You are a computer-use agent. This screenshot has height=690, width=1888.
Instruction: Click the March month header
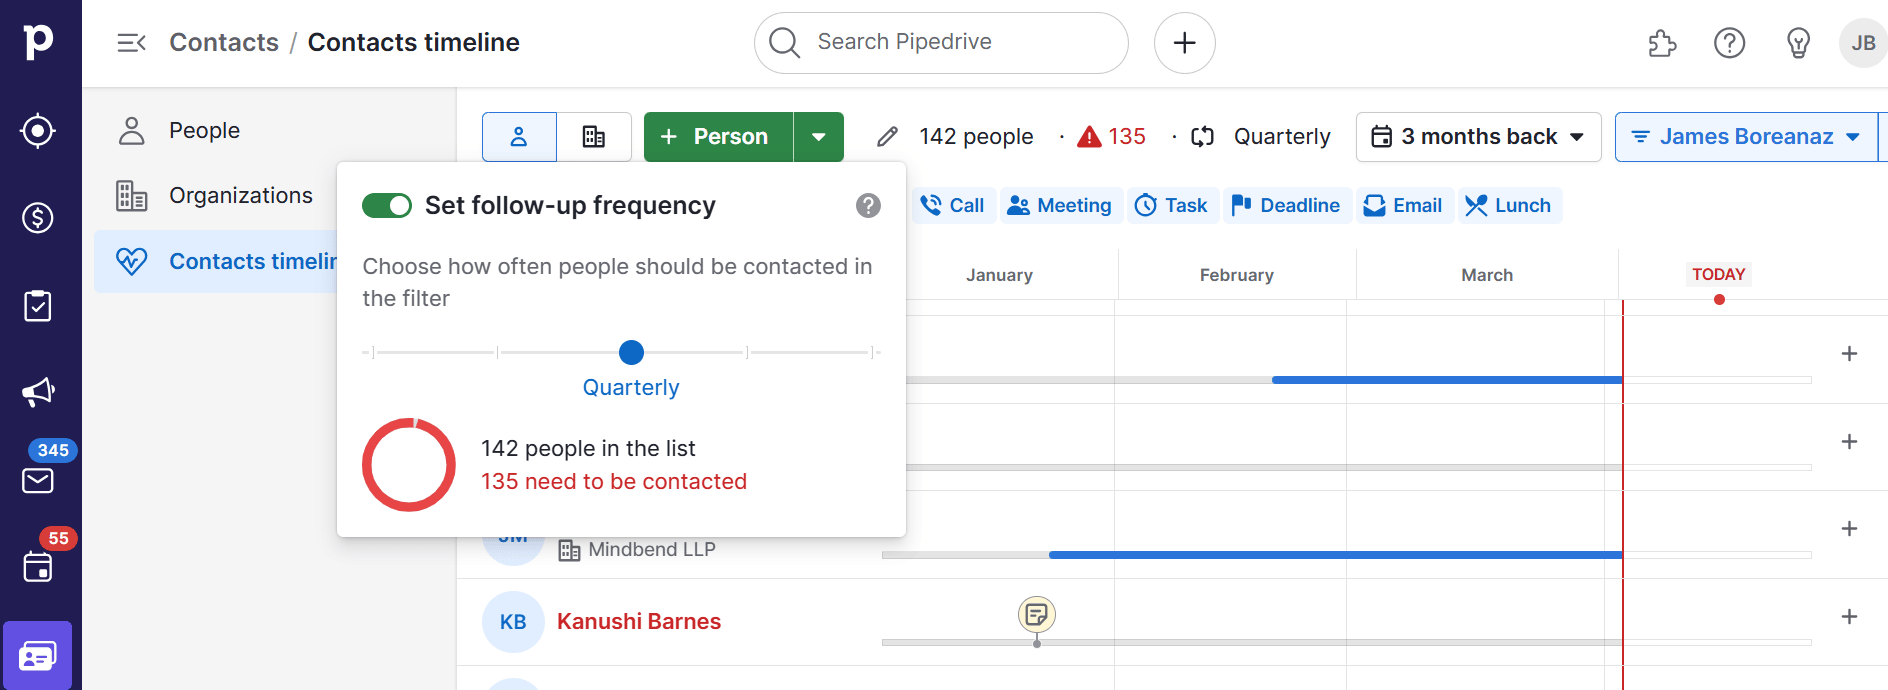pyautogui.click(x=1487, y=275)
